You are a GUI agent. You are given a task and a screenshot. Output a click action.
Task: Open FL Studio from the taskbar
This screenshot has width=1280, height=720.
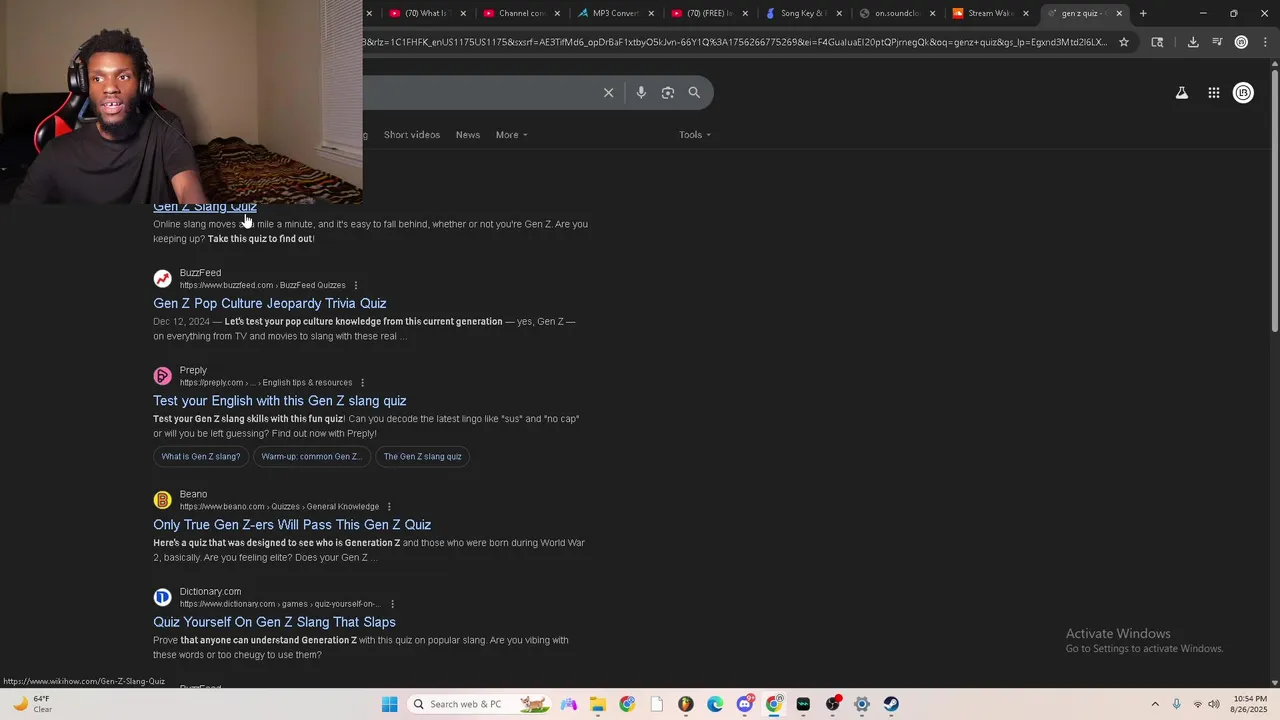(686, 704)
